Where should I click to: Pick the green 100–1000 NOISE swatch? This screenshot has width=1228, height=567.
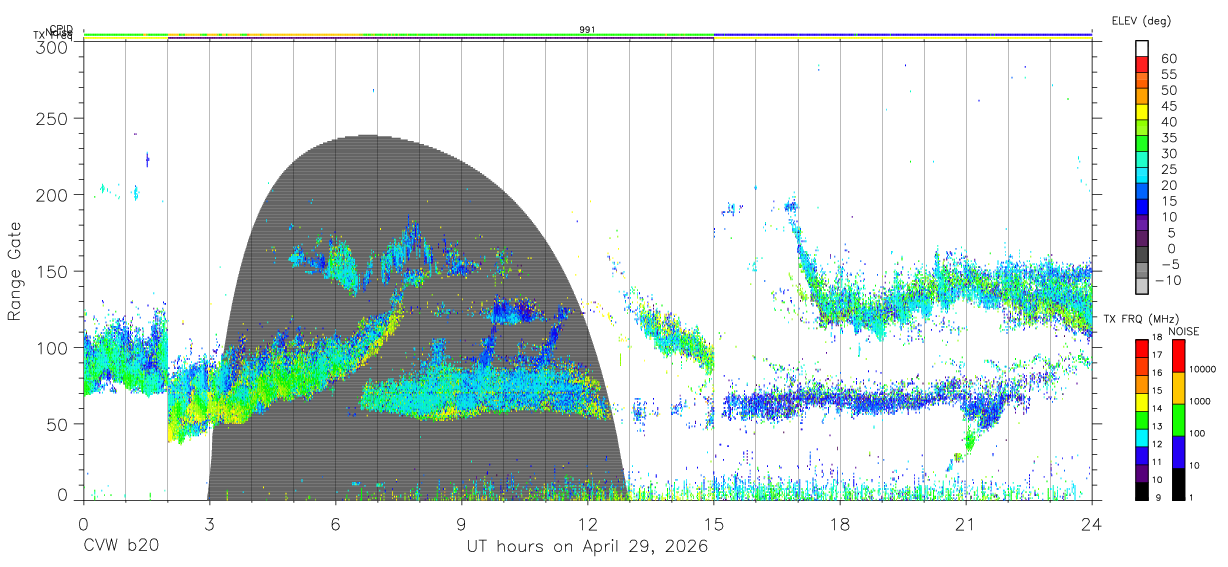tap(1178, 419)
